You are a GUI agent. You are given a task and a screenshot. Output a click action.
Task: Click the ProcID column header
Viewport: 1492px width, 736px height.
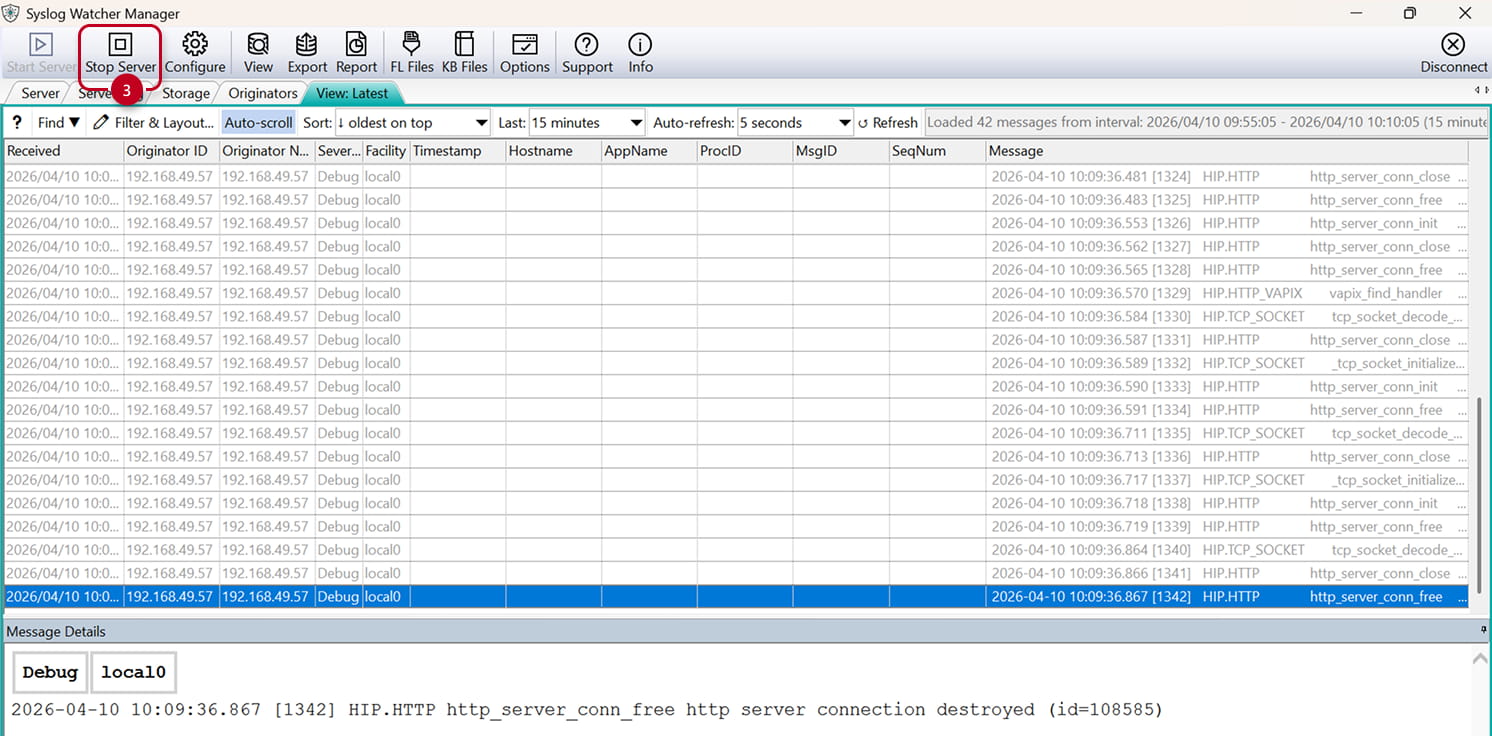(x=745, y=151)
